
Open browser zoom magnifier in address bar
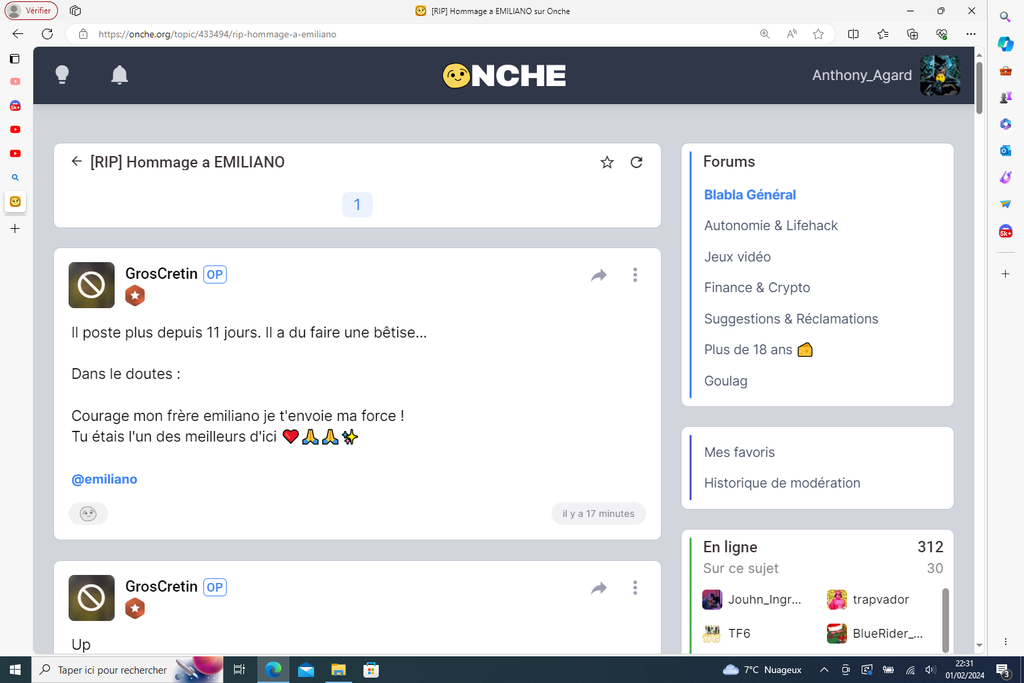click(x=764, y=34)
